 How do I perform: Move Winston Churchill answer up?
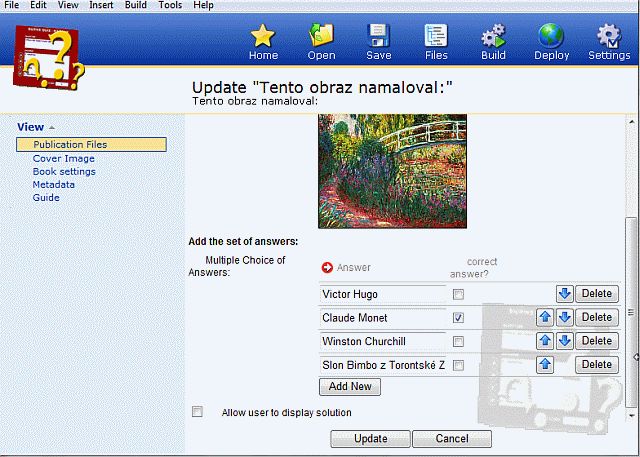[545, 341]
